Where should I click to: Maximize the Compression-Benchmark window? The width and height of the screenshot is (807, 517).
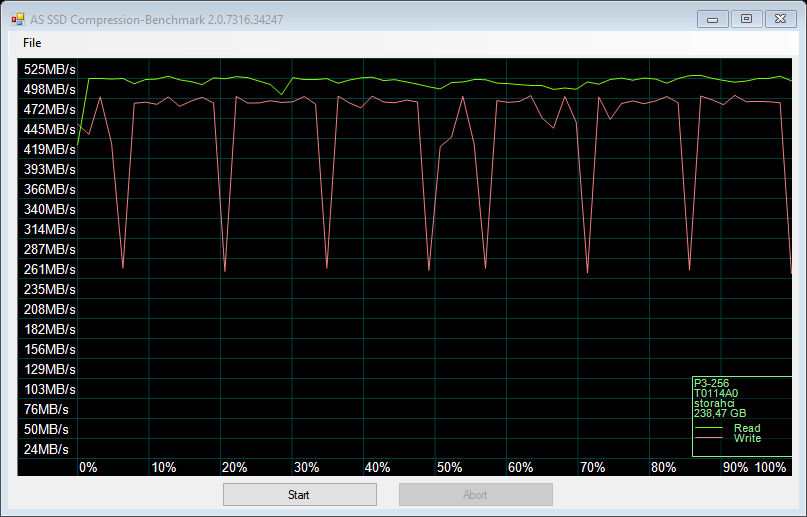[745, 18]
